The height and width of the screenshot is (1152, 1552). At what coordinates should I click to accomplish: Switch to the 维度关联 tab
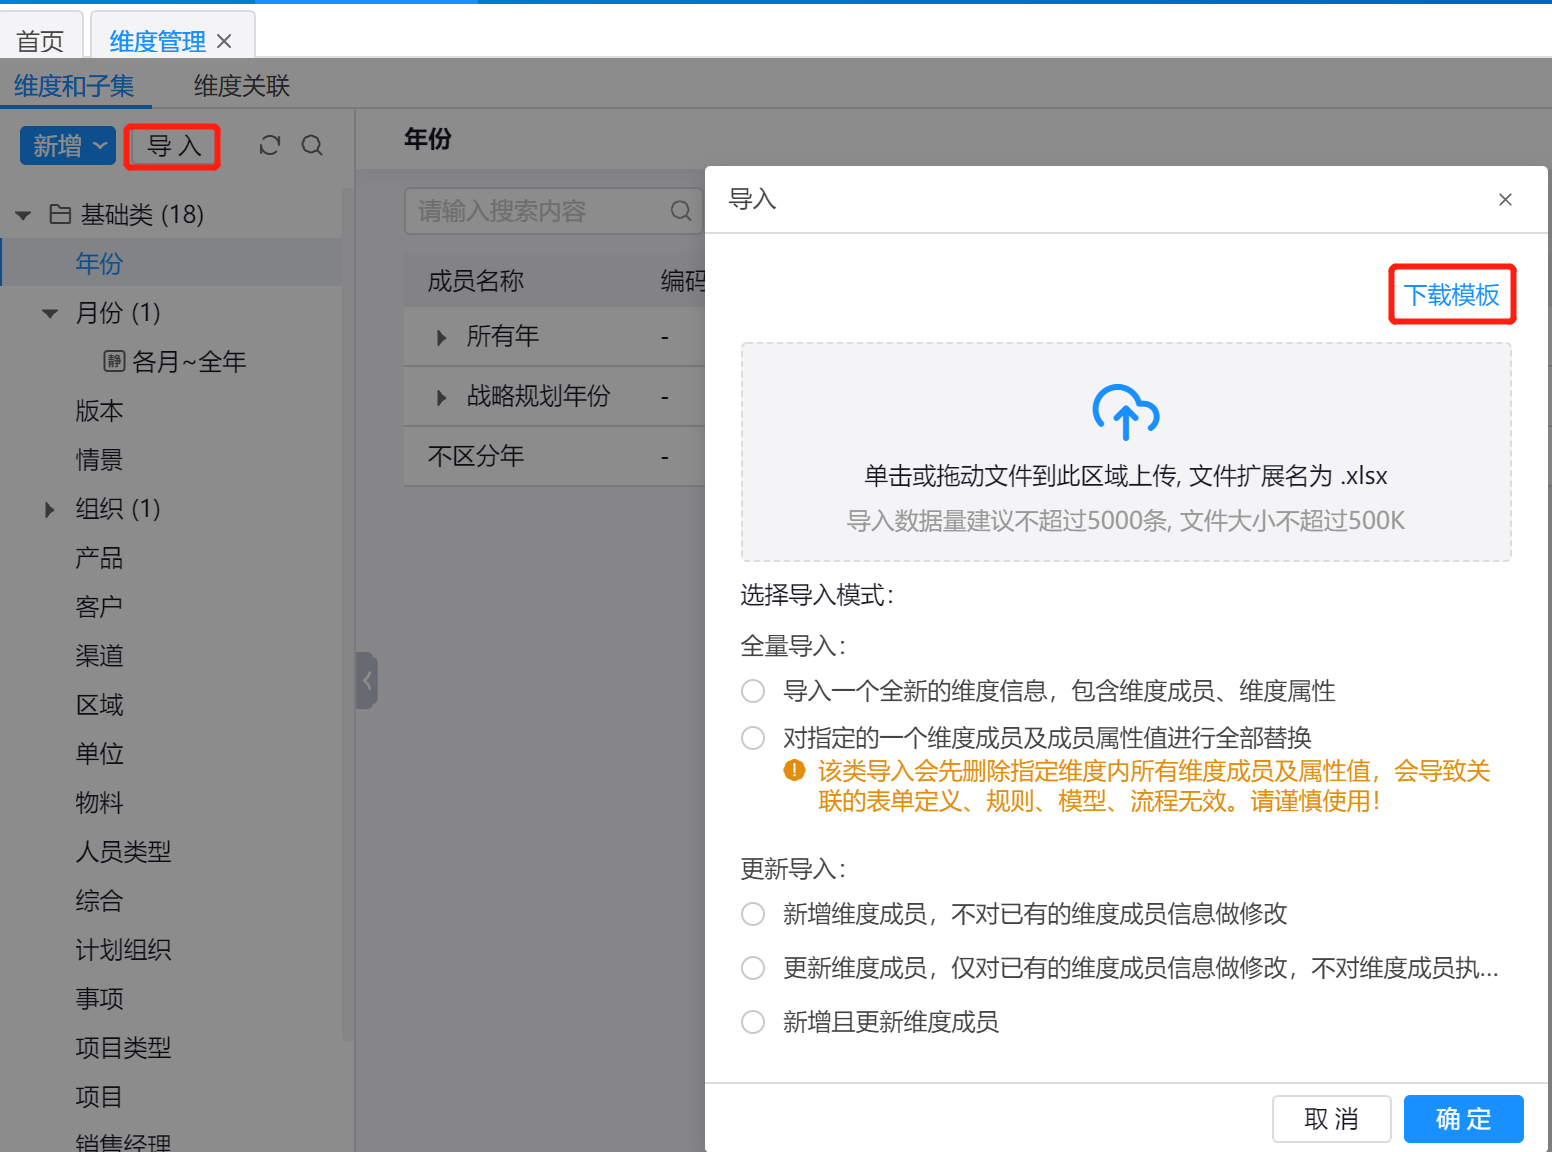coord(241,86)
